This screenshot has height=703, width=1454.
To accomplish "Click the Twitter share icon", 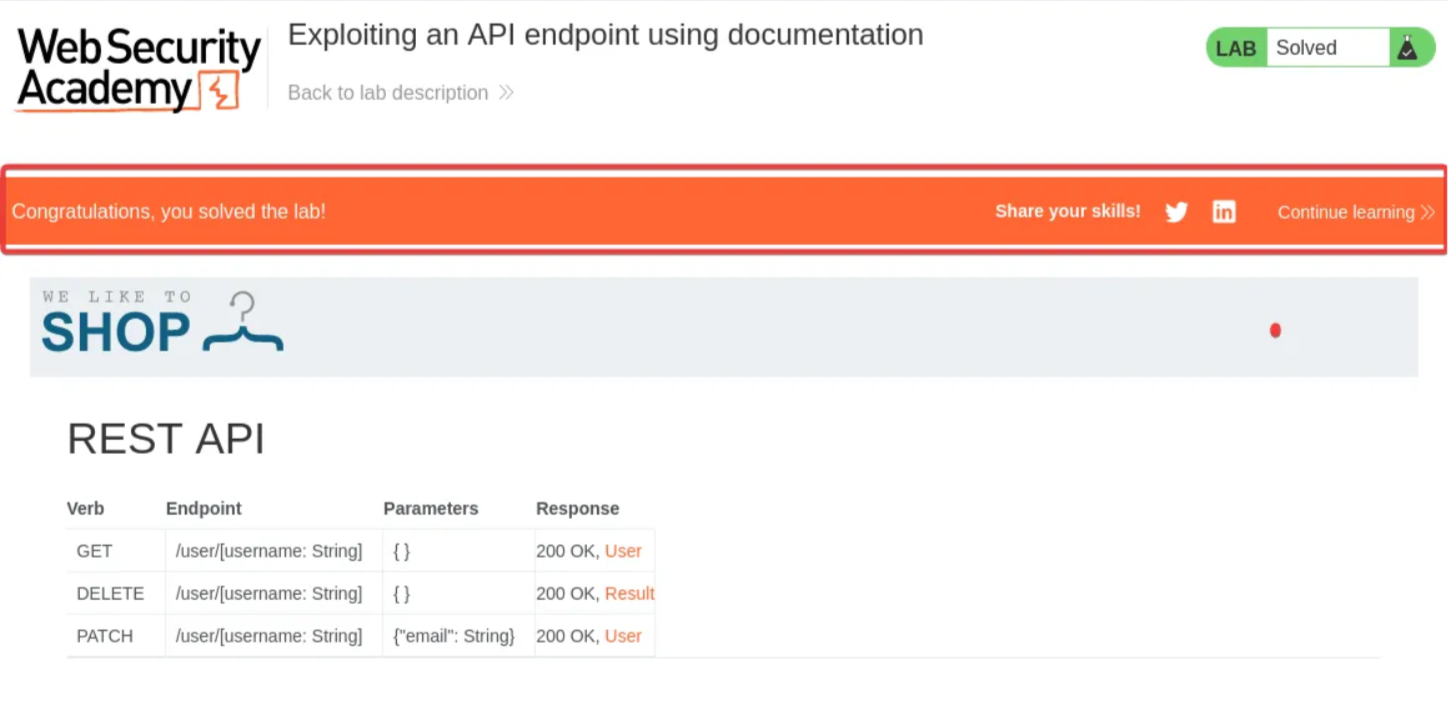I will tap(1176, 211).
